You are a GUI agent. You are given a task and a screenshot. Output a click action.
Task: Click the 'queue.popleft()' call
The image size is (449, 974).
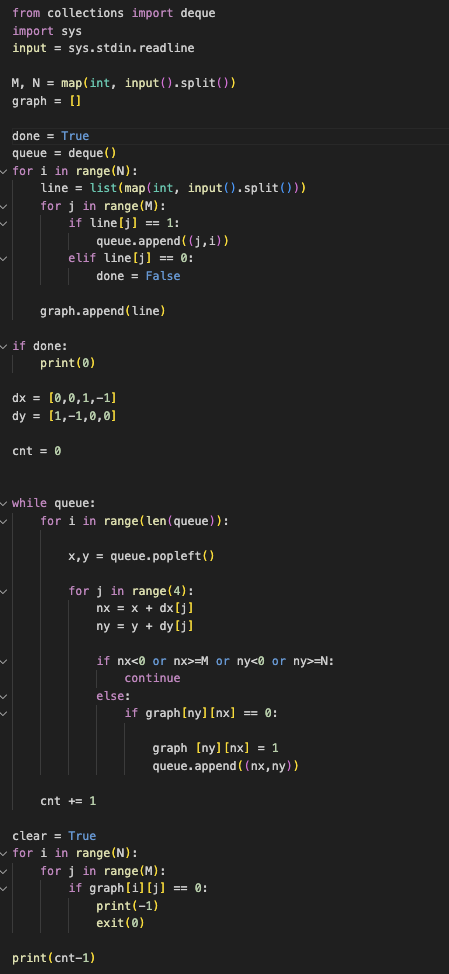click(x=162, y=556)
